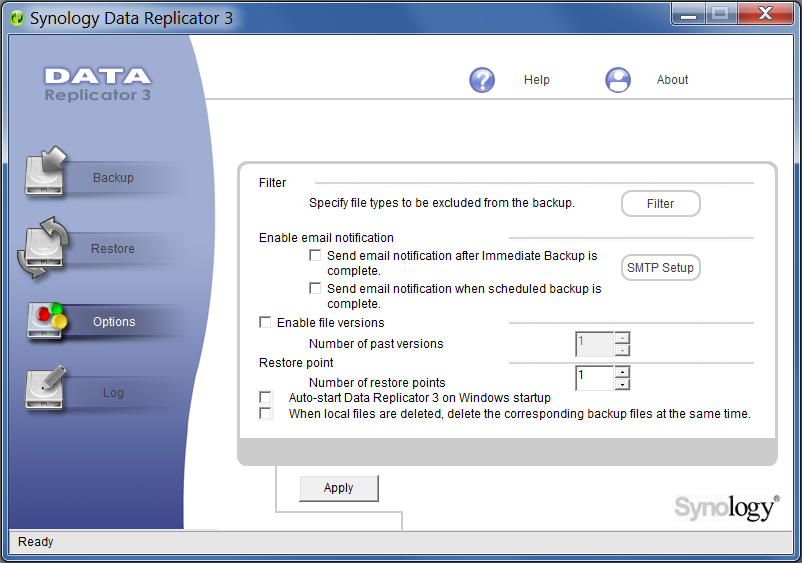Enable email notification after Immediate Backup

click(x=315, y=255)
